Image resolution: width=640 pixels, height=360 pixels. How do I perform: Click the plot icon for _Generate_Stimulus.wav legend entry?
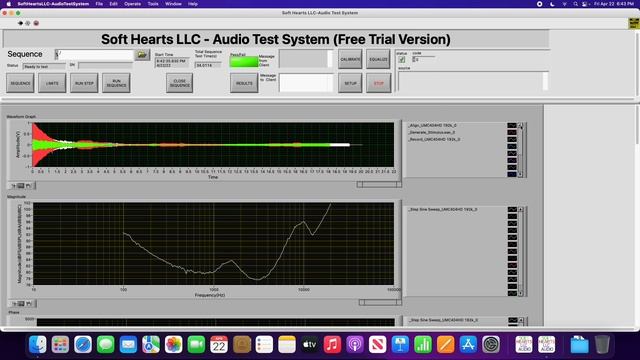tap(512, 132)
